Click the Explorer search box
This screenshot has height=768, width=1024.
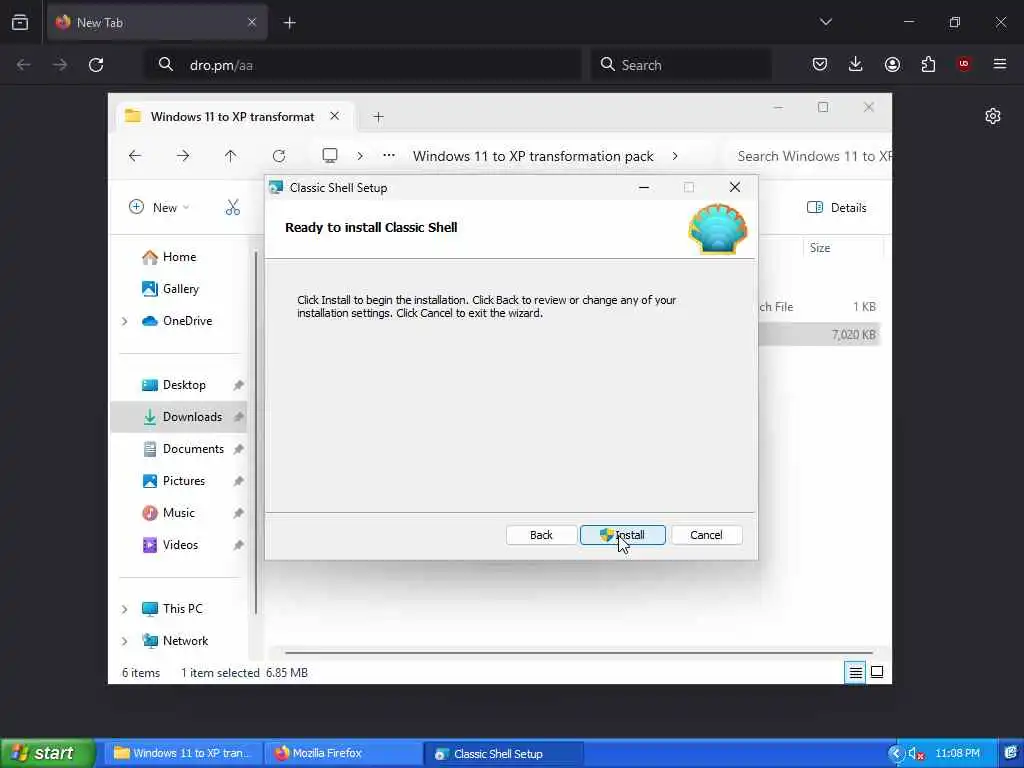808,156
